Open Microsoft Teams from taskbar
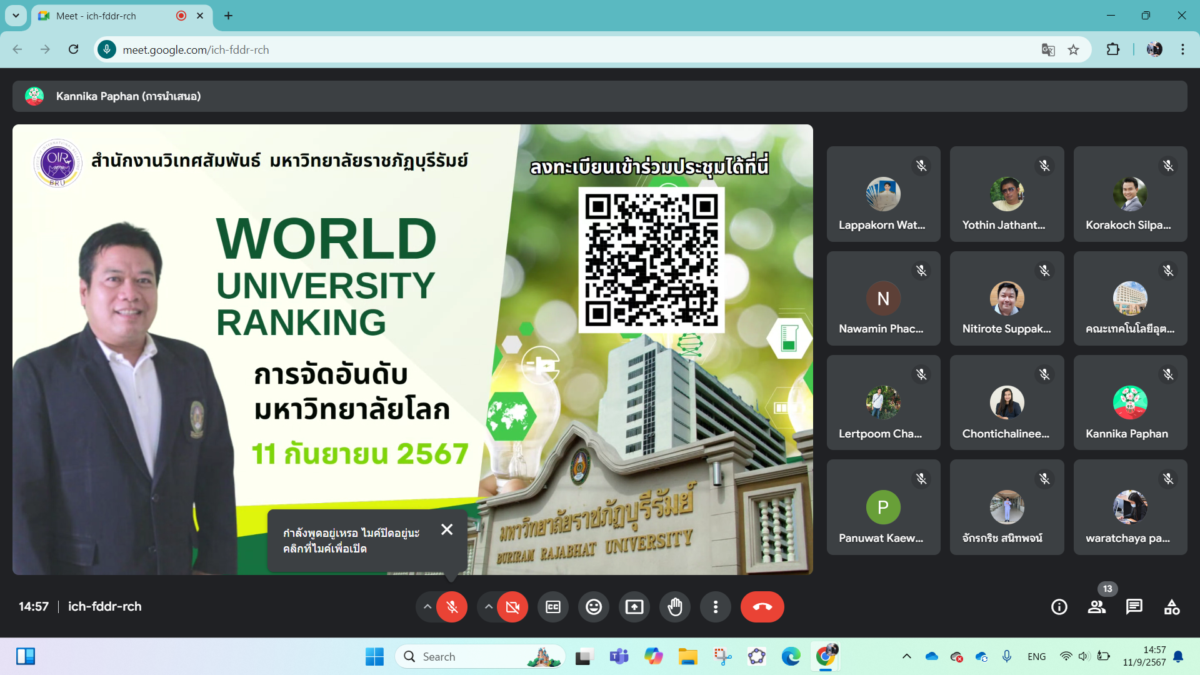 [x=619, y=656]
